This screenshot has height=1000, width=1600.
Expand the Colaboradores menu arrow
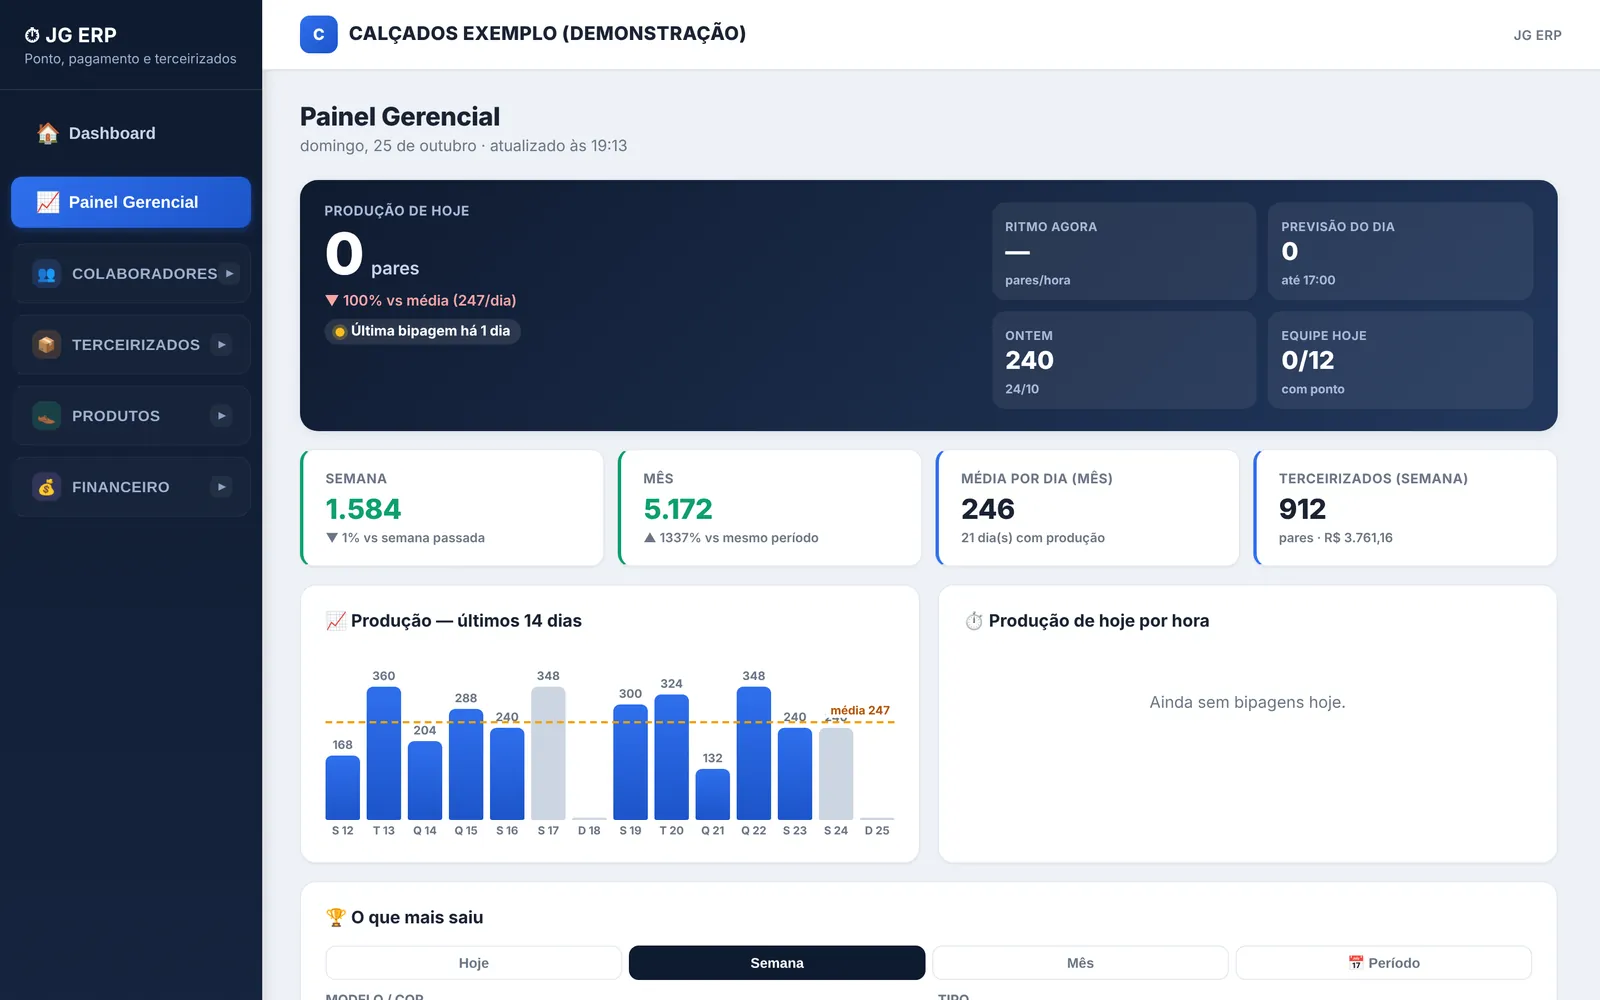click(229, 273)
